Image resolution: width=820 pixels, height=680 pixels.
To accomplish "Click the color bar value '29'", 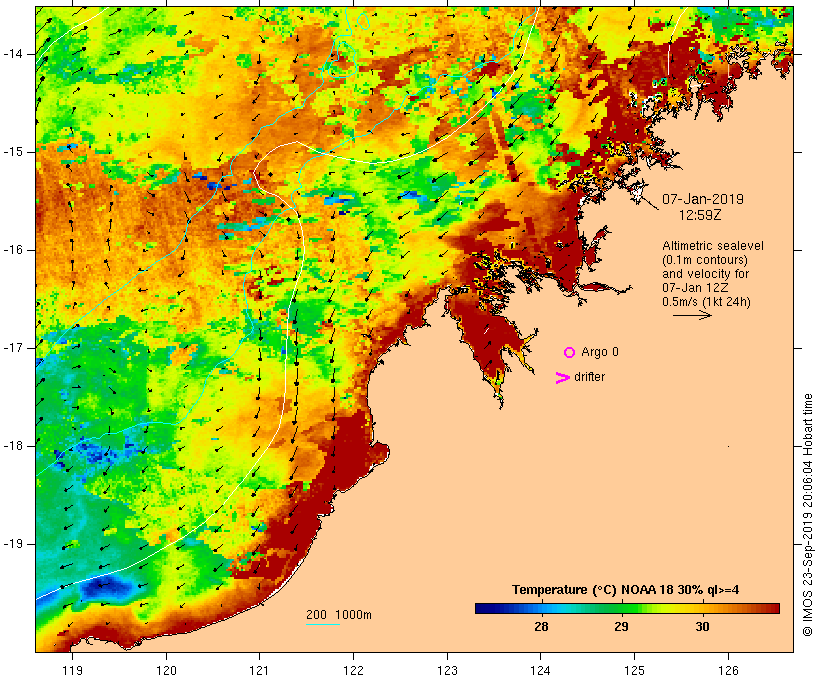I will tap(621, 626).
